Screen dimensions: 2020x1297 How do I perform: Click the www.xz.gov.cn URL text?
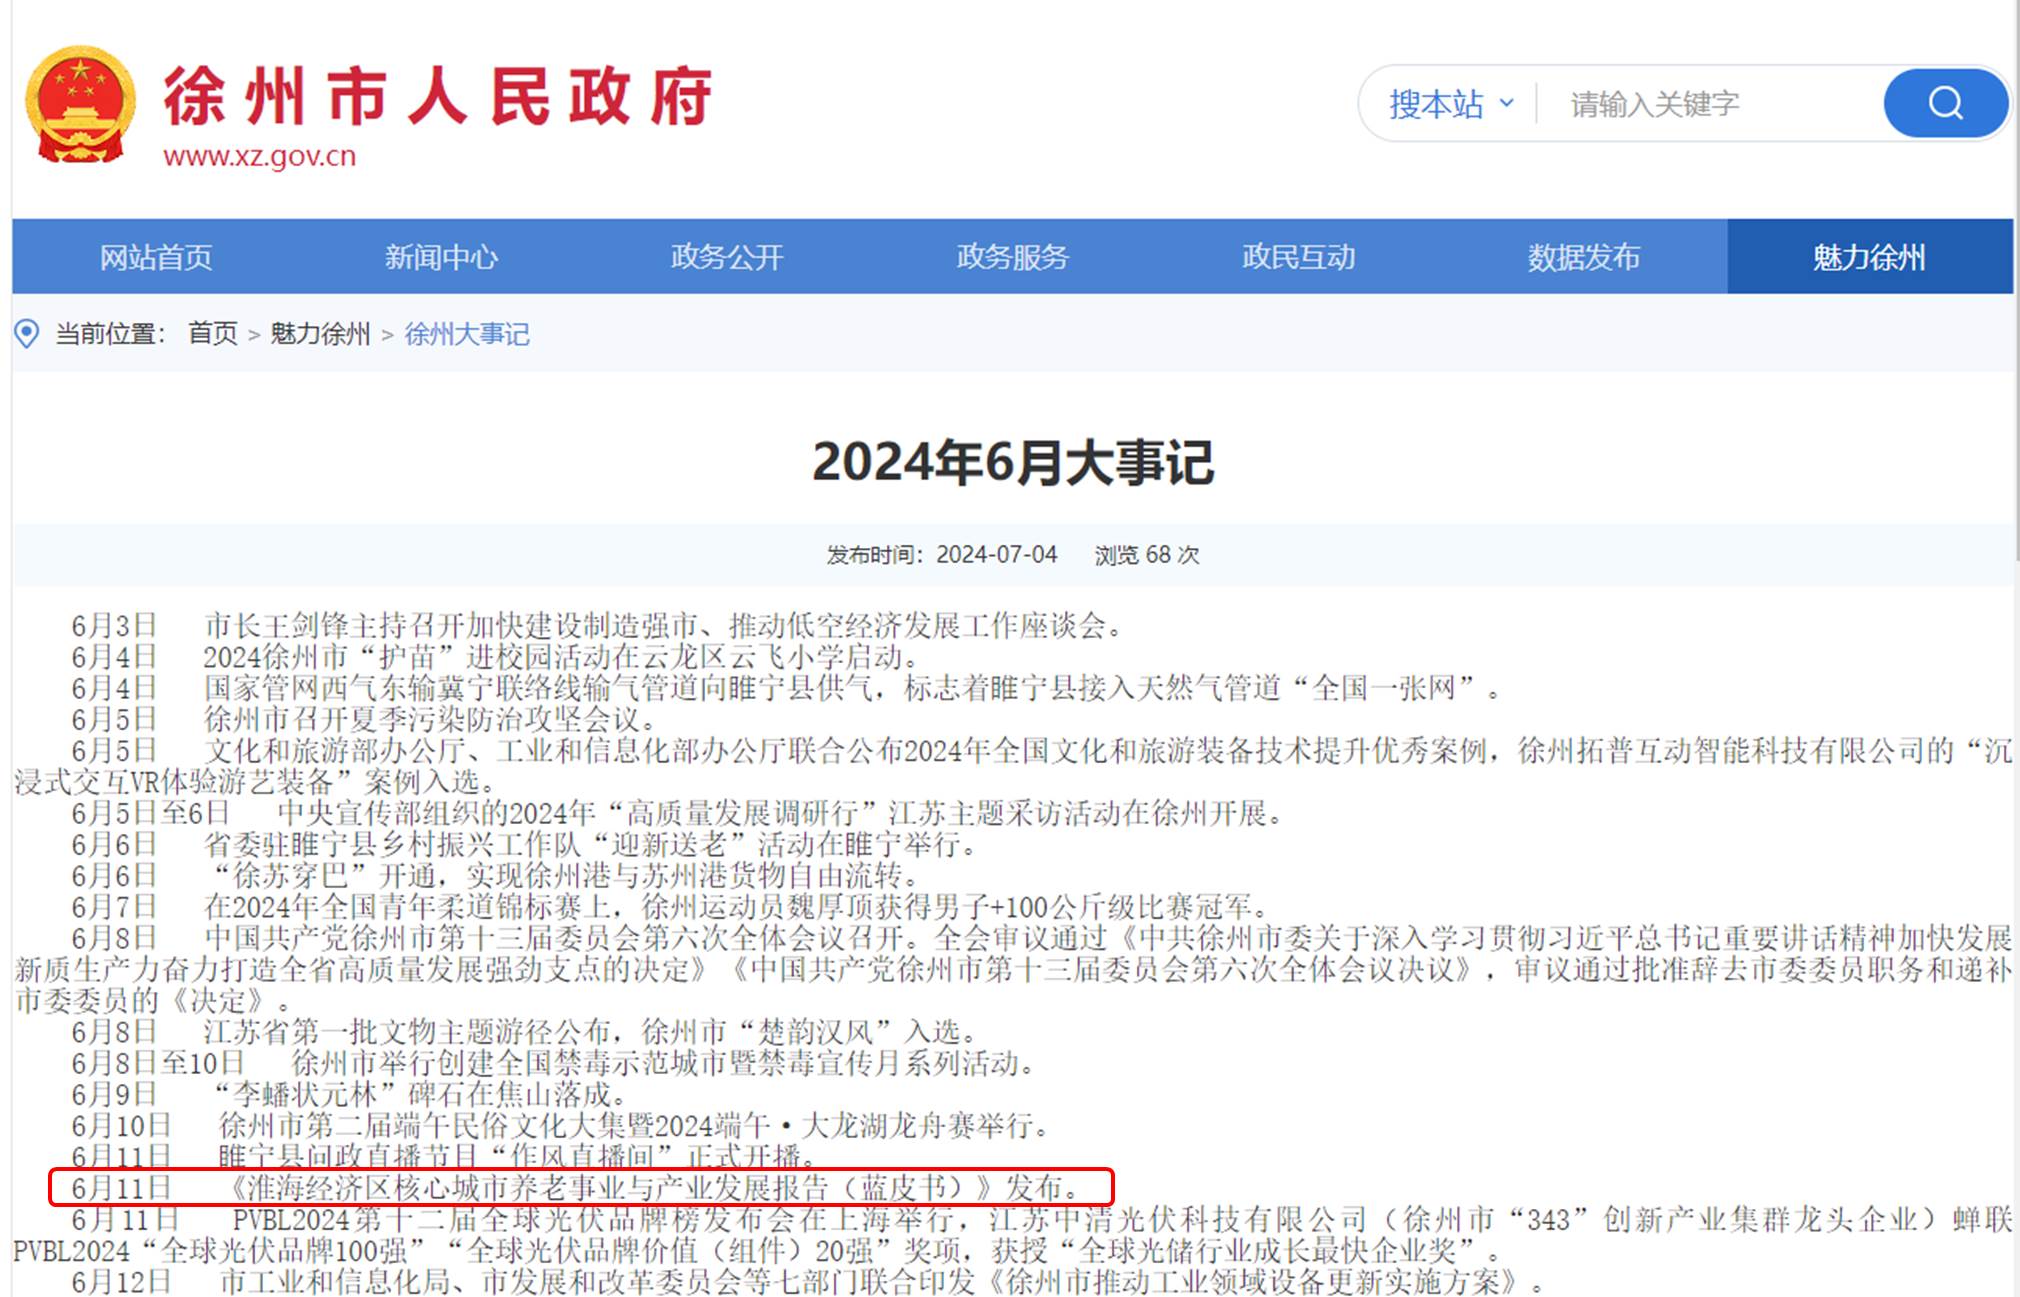(259, 157)
